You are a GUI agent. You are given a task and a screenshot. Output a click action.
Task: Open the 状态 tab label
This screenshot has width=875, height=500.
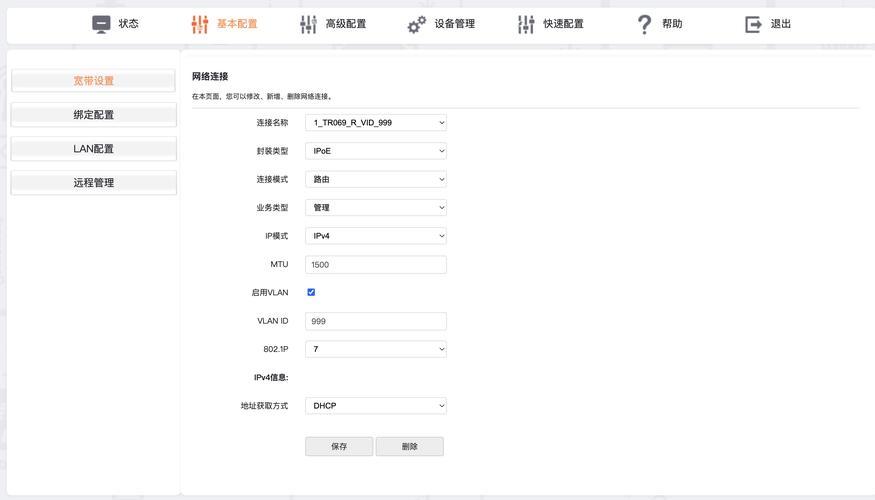tap(128, 23)
